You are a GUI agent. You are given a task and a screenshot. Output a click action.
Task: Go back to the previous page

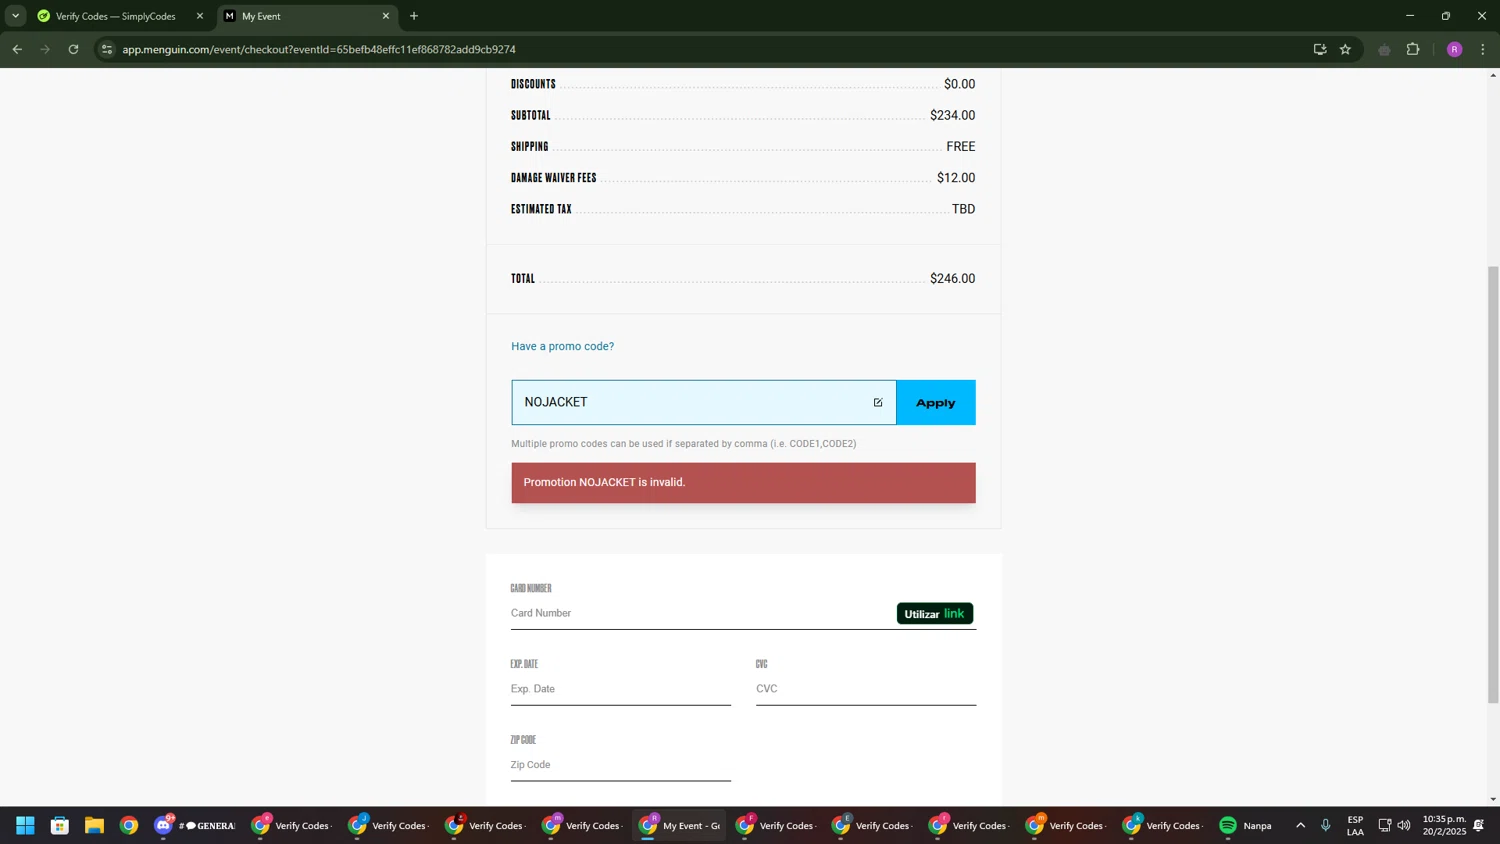click(x=17, y=49)
